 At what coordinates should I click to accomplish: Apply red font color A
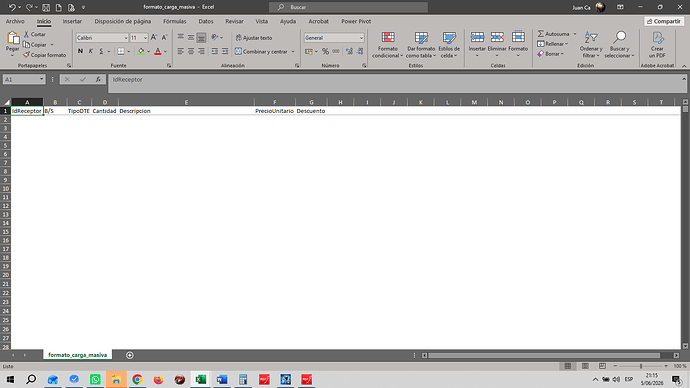click(158, 51)
